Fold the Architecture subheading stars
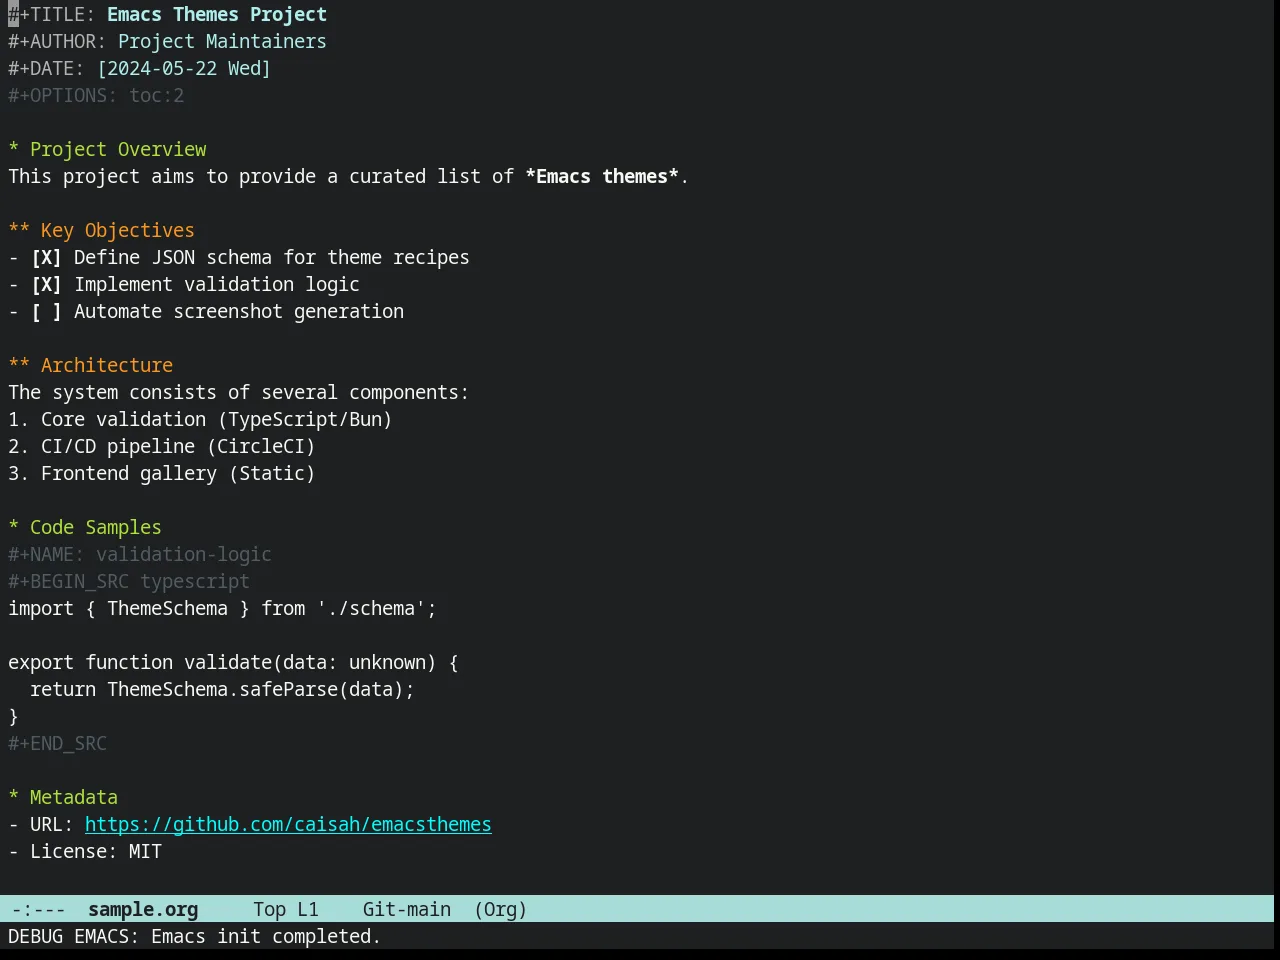 pyautogui.click(x=19, y=366)
